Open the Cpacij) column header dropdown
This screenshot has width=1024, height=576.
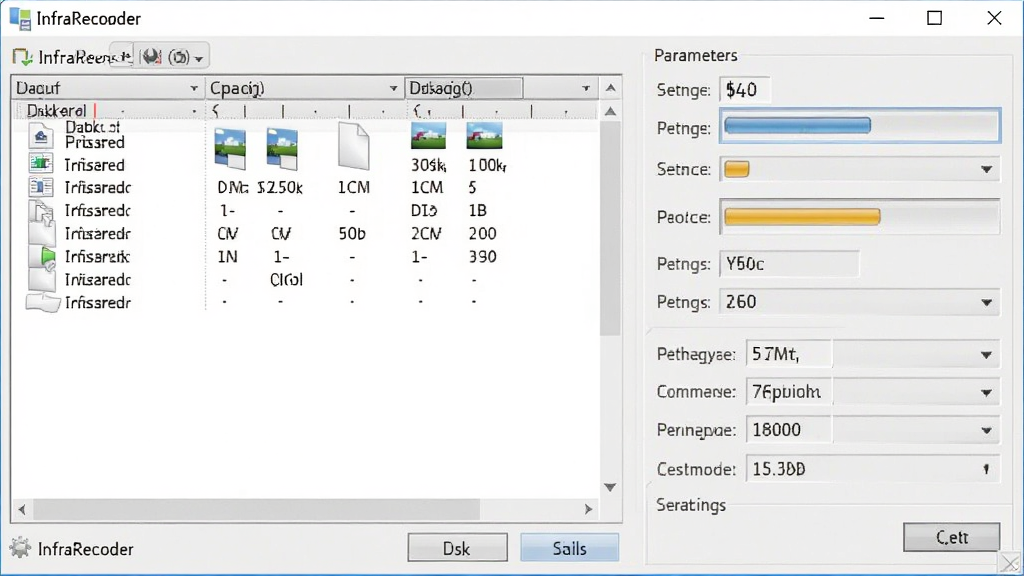click(x=393, y=89)
